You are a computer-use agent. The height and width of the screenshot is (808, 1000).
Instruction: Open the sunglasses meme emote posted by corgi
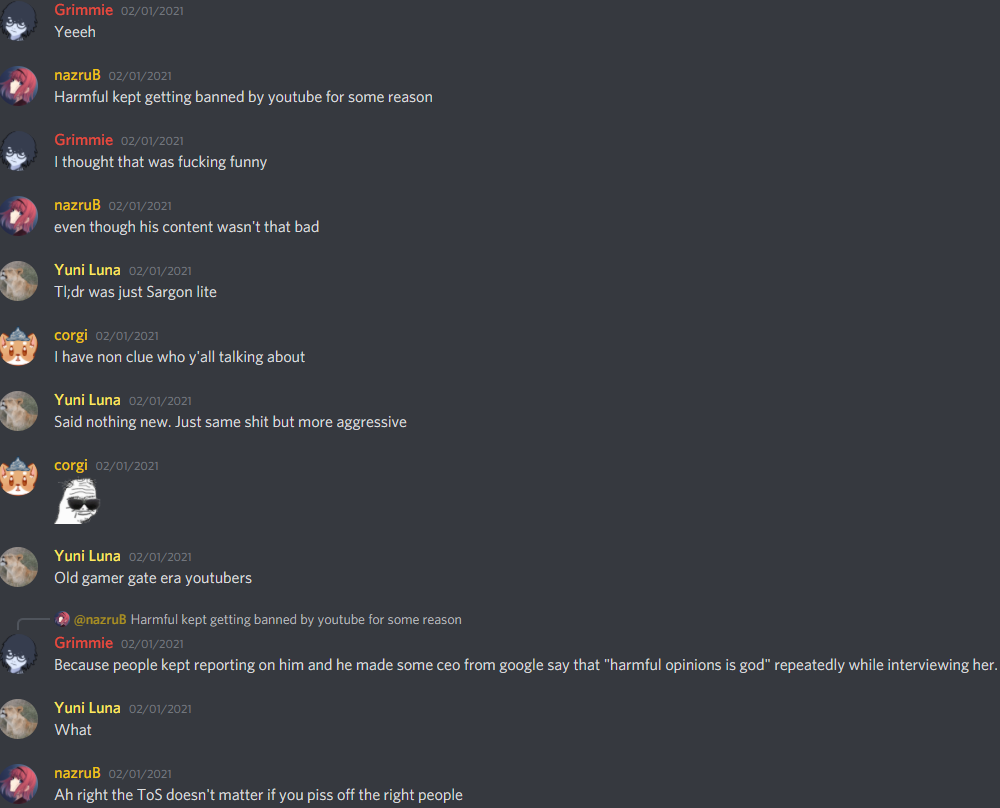pyautogui.click(x=77, y=501)
